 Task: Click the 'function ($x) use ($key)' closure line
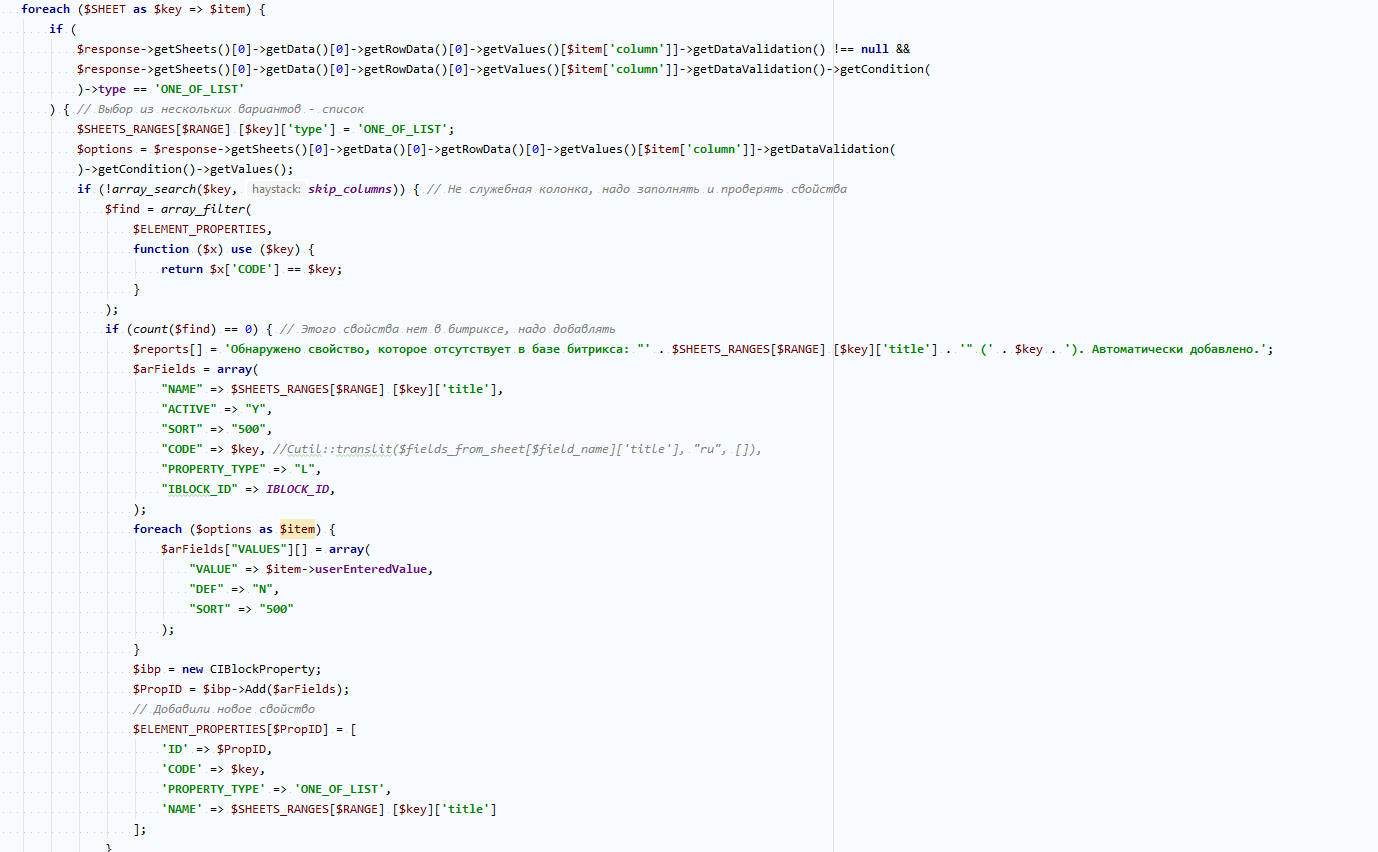click(x=224, y=249)
